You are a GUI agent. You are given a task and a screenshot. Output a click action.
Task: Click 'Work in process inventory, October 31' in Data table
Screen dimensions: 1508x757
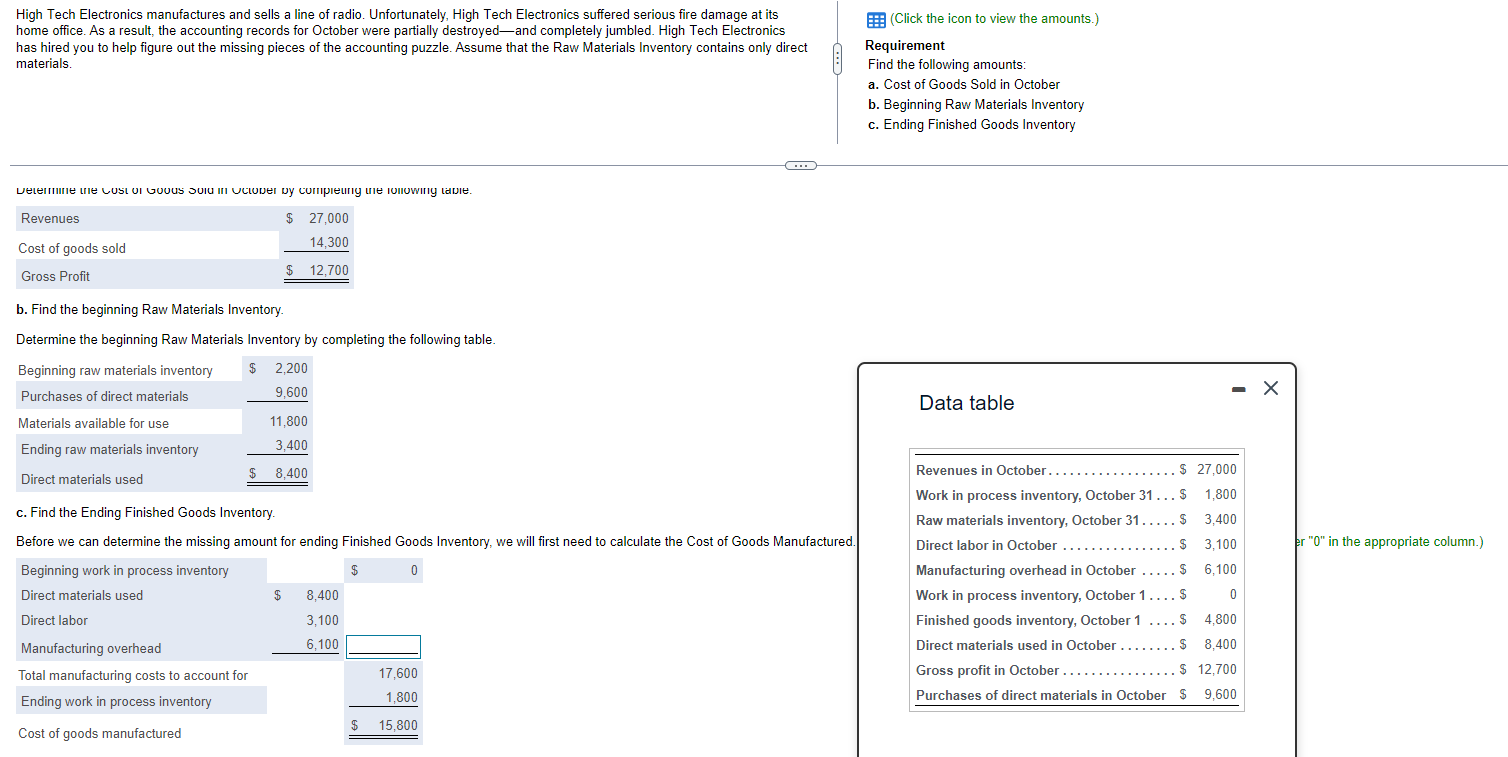(x=1035, y=495)
